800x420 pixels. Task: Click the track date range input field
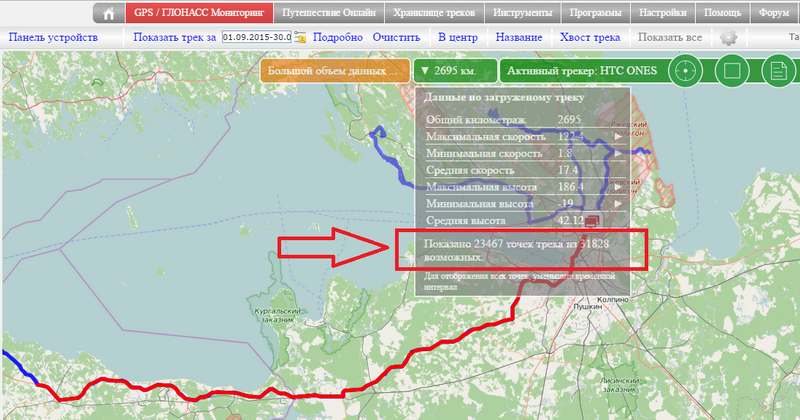coord(256,37)
